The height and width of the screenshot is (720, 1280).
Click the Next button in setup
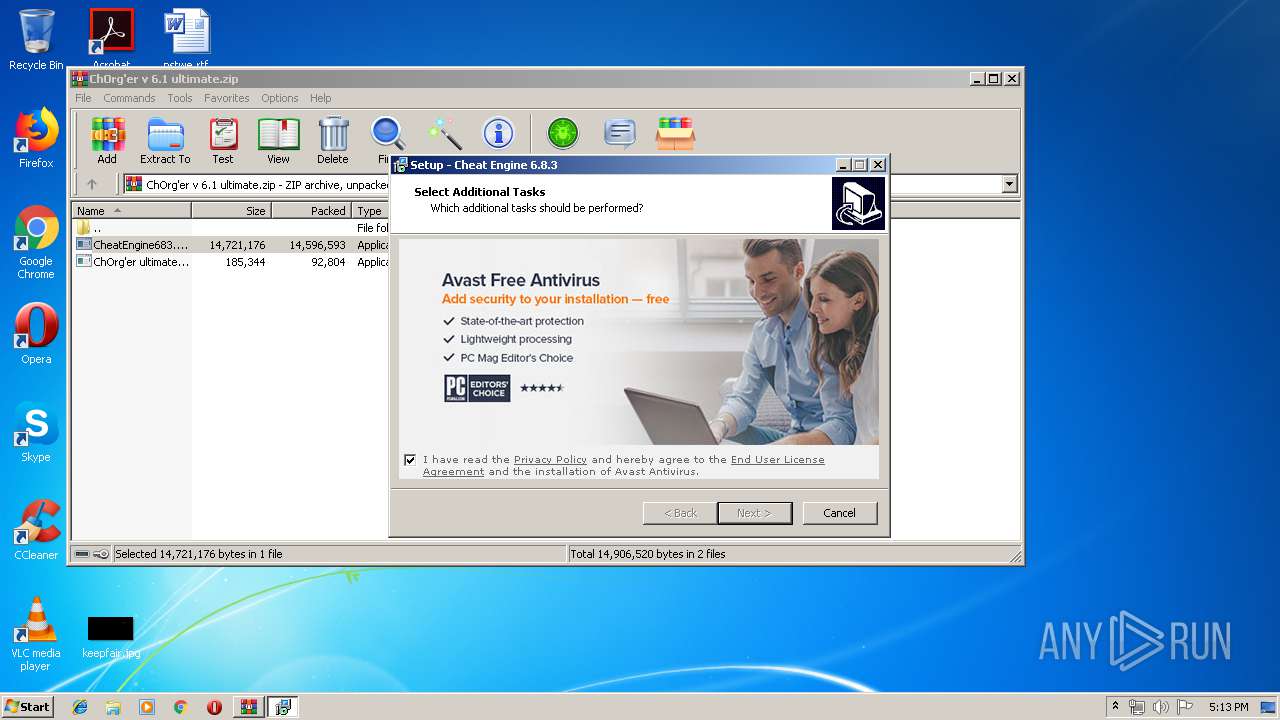point(755,513)
